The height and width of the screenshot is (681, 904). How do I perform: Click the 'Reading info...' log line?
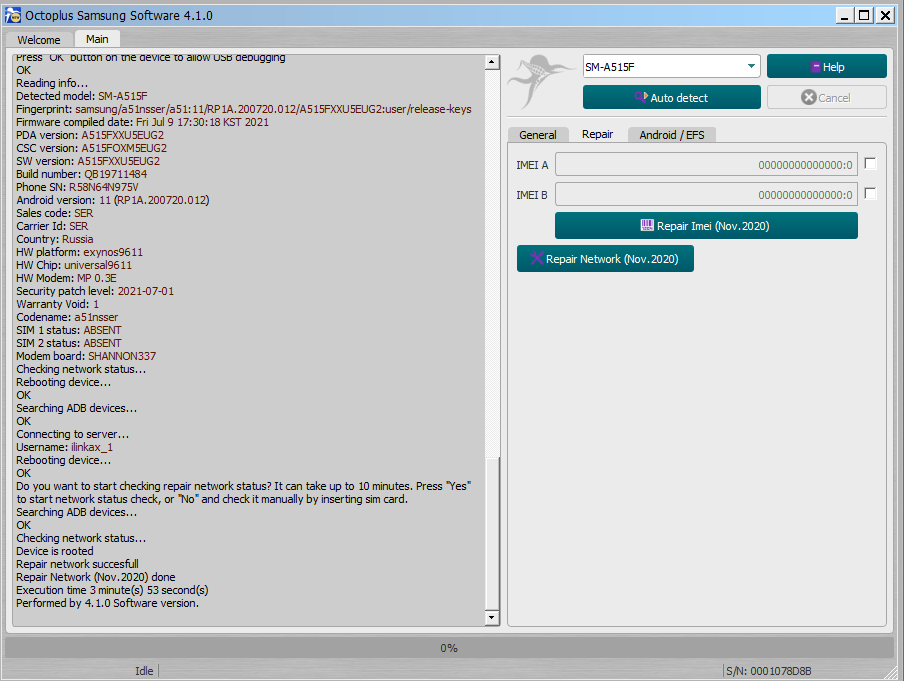point(52,83)
